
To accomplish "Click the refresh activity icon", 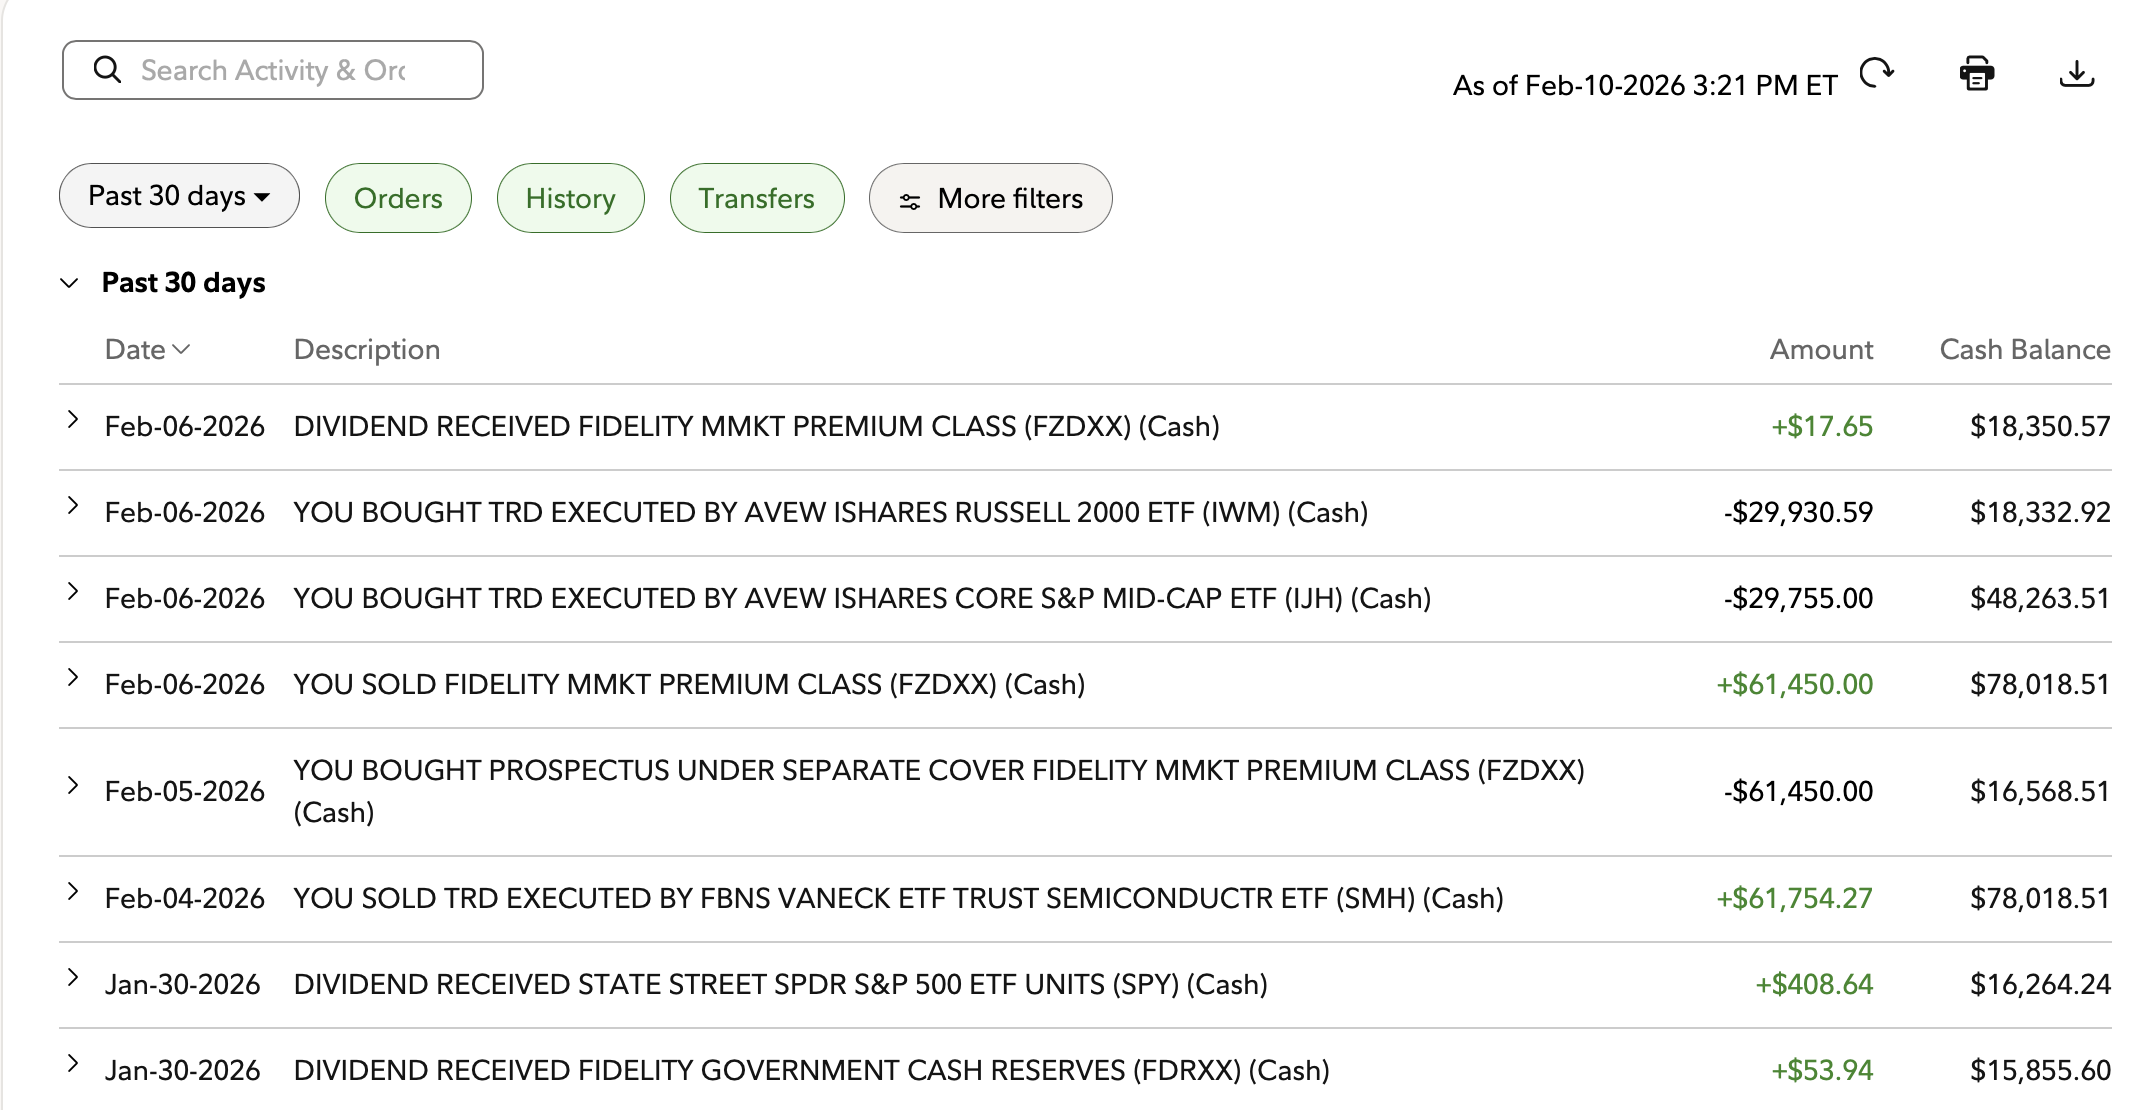I will 1876,72.
